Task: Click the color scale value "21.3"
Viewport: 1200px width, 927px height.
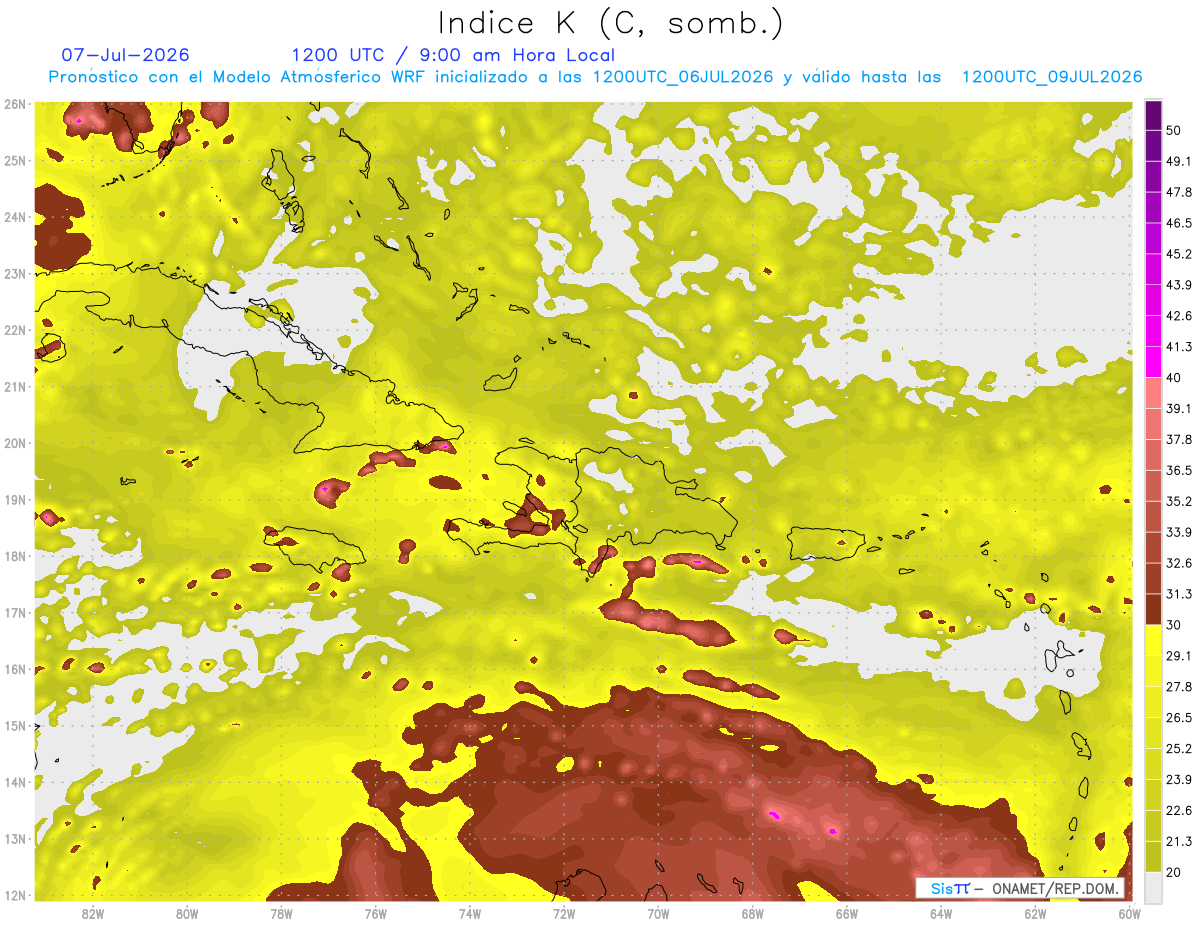Action: [1179, 841]
